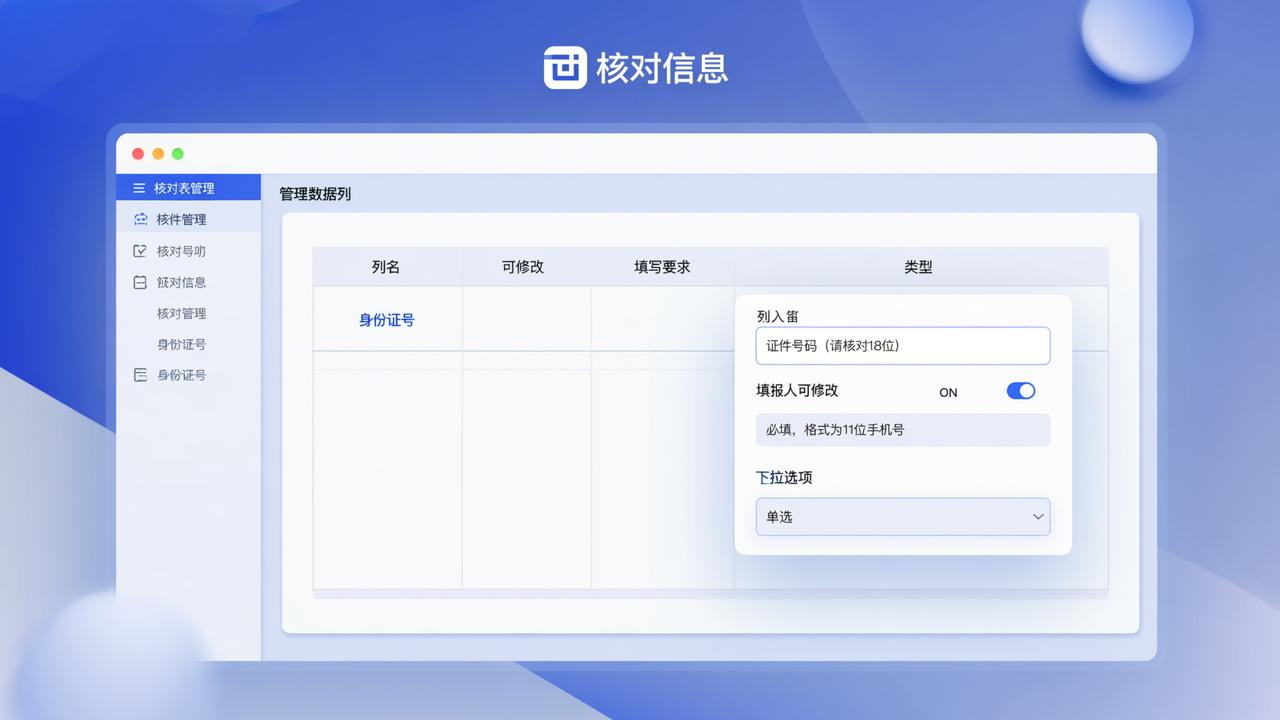Toggle the 填报人可修改 switch off

1021,391
